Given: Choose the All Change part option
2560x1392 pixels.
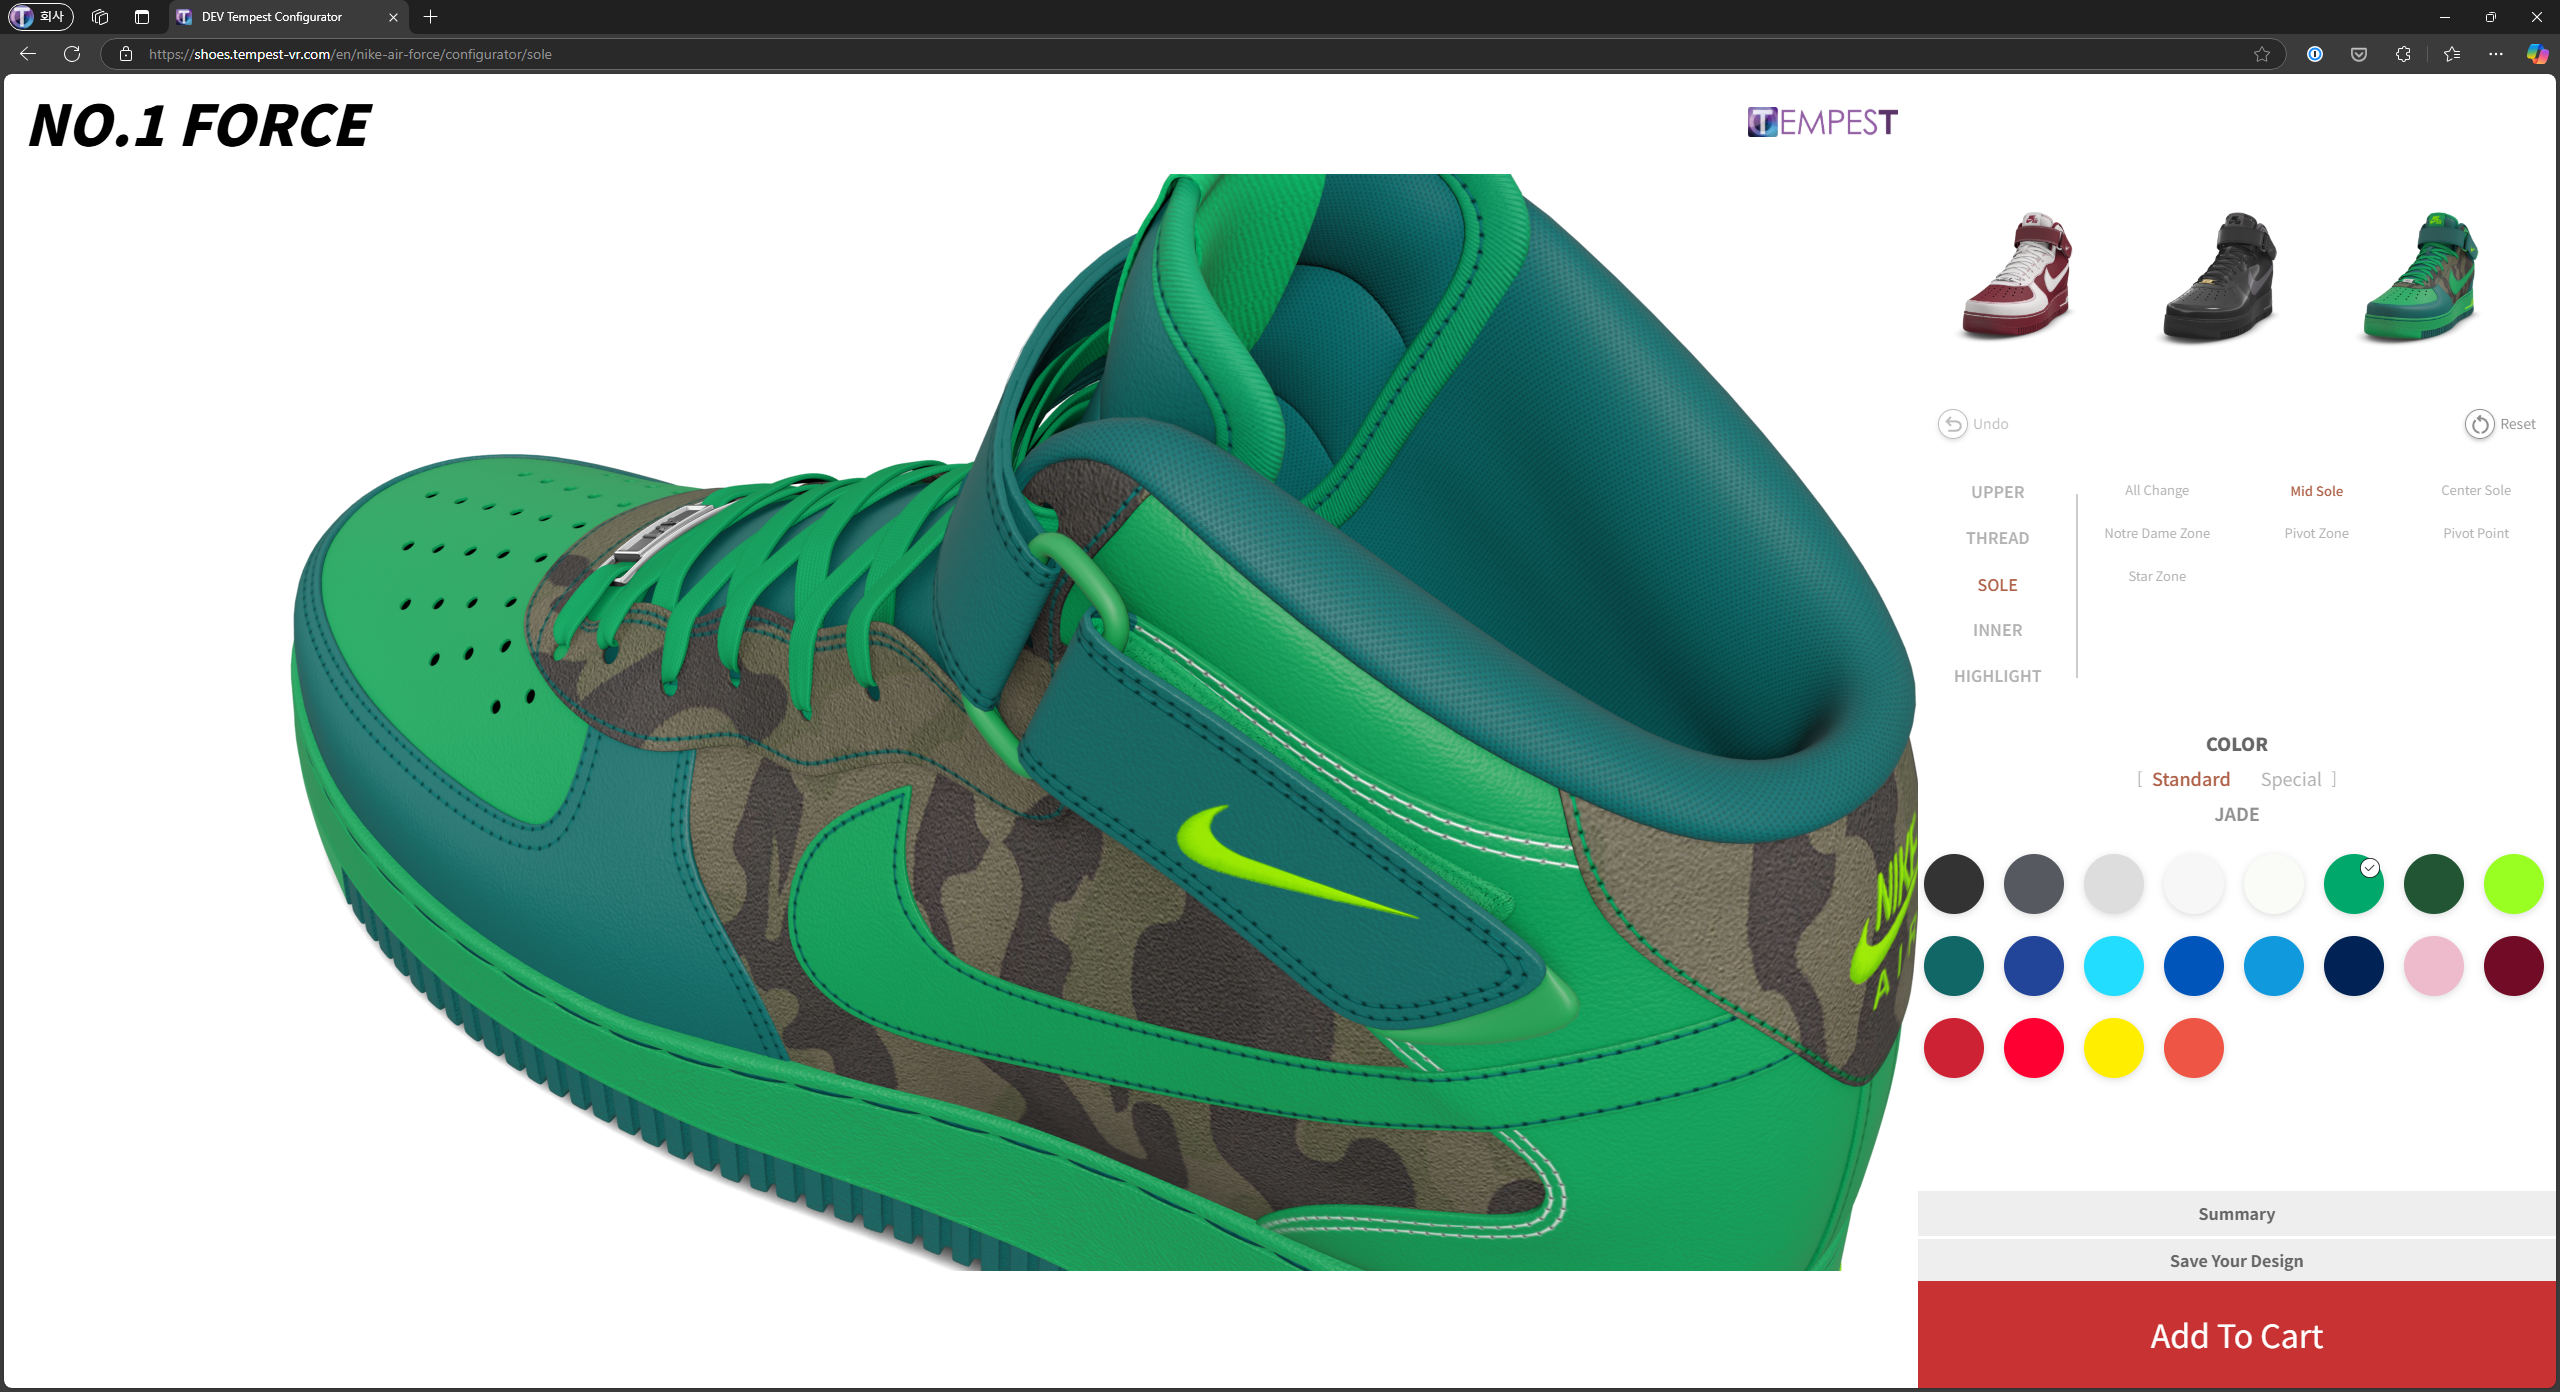Looking at the screenshot, I should [2157, 490].
